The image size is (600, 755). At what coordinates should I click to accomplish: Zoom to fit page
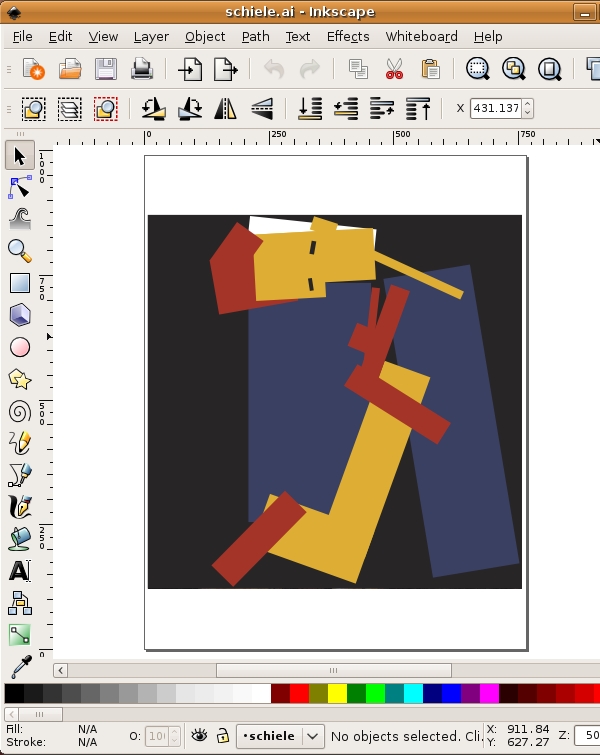coord(549,69)
